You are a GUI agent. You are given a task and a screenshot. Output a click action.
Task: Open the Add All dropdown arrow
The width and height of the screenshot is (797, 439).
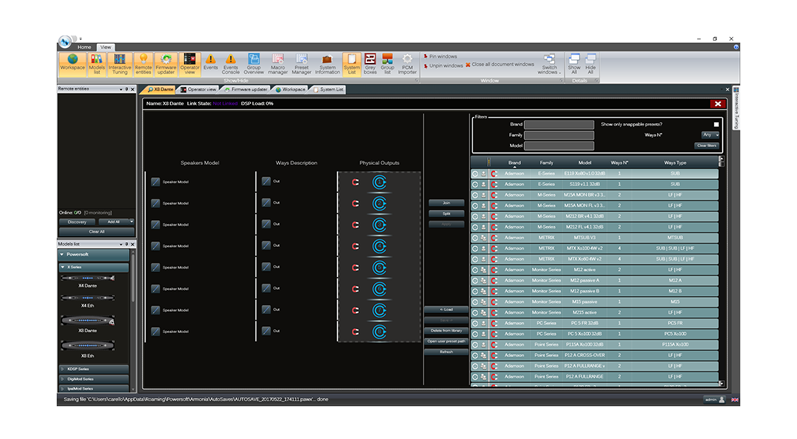coord(132,222)
